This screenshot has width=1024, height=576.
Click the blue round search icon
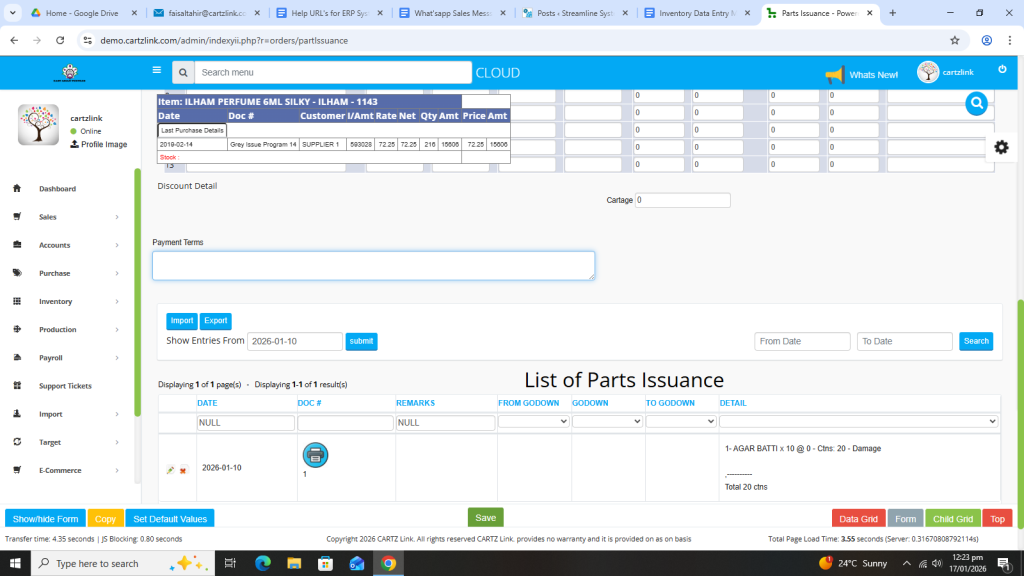[x=977, y=103]
